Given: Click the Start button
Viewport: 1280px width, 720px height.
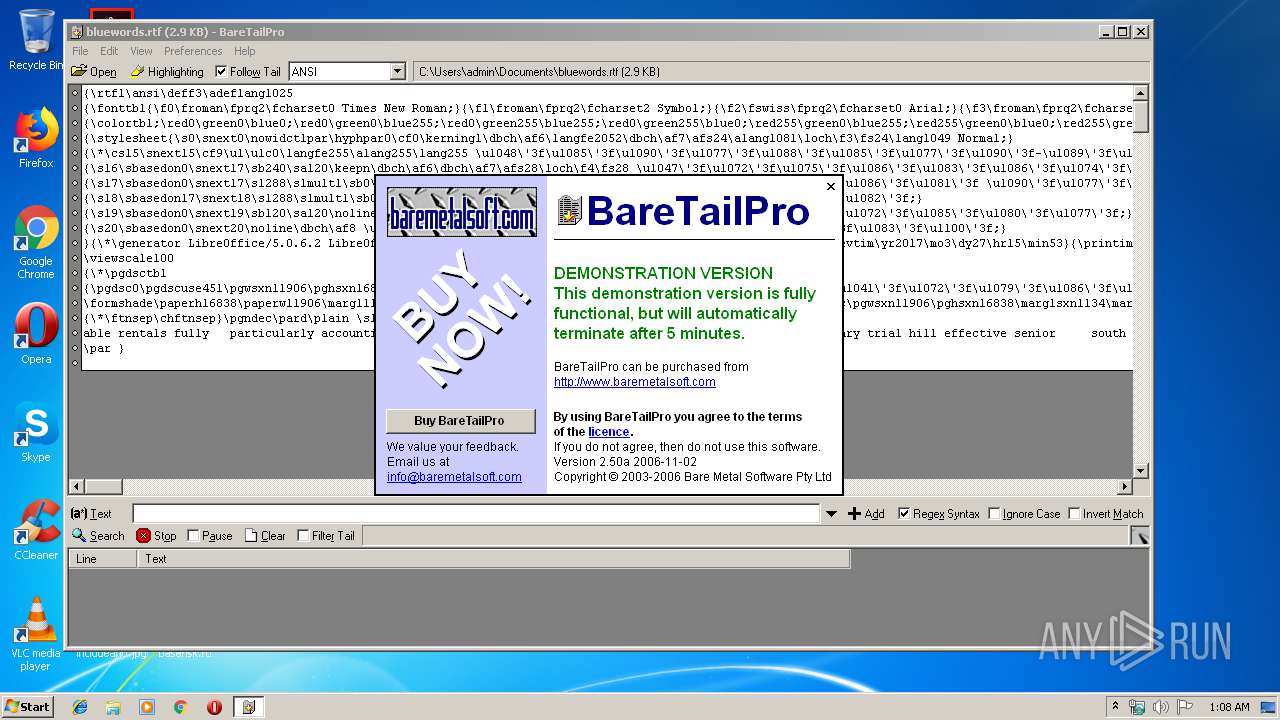Looking at the screenshot, I should click(28, 707).
